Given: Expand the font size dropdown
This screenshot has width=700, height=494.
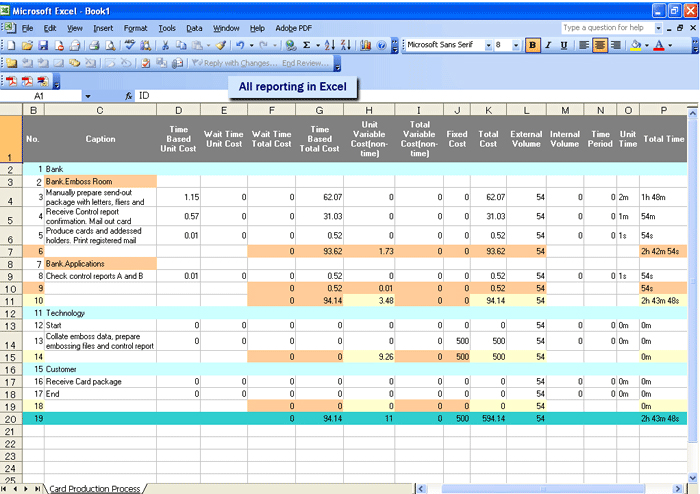Looking at the screenshot, I should [x=516, y=45].
